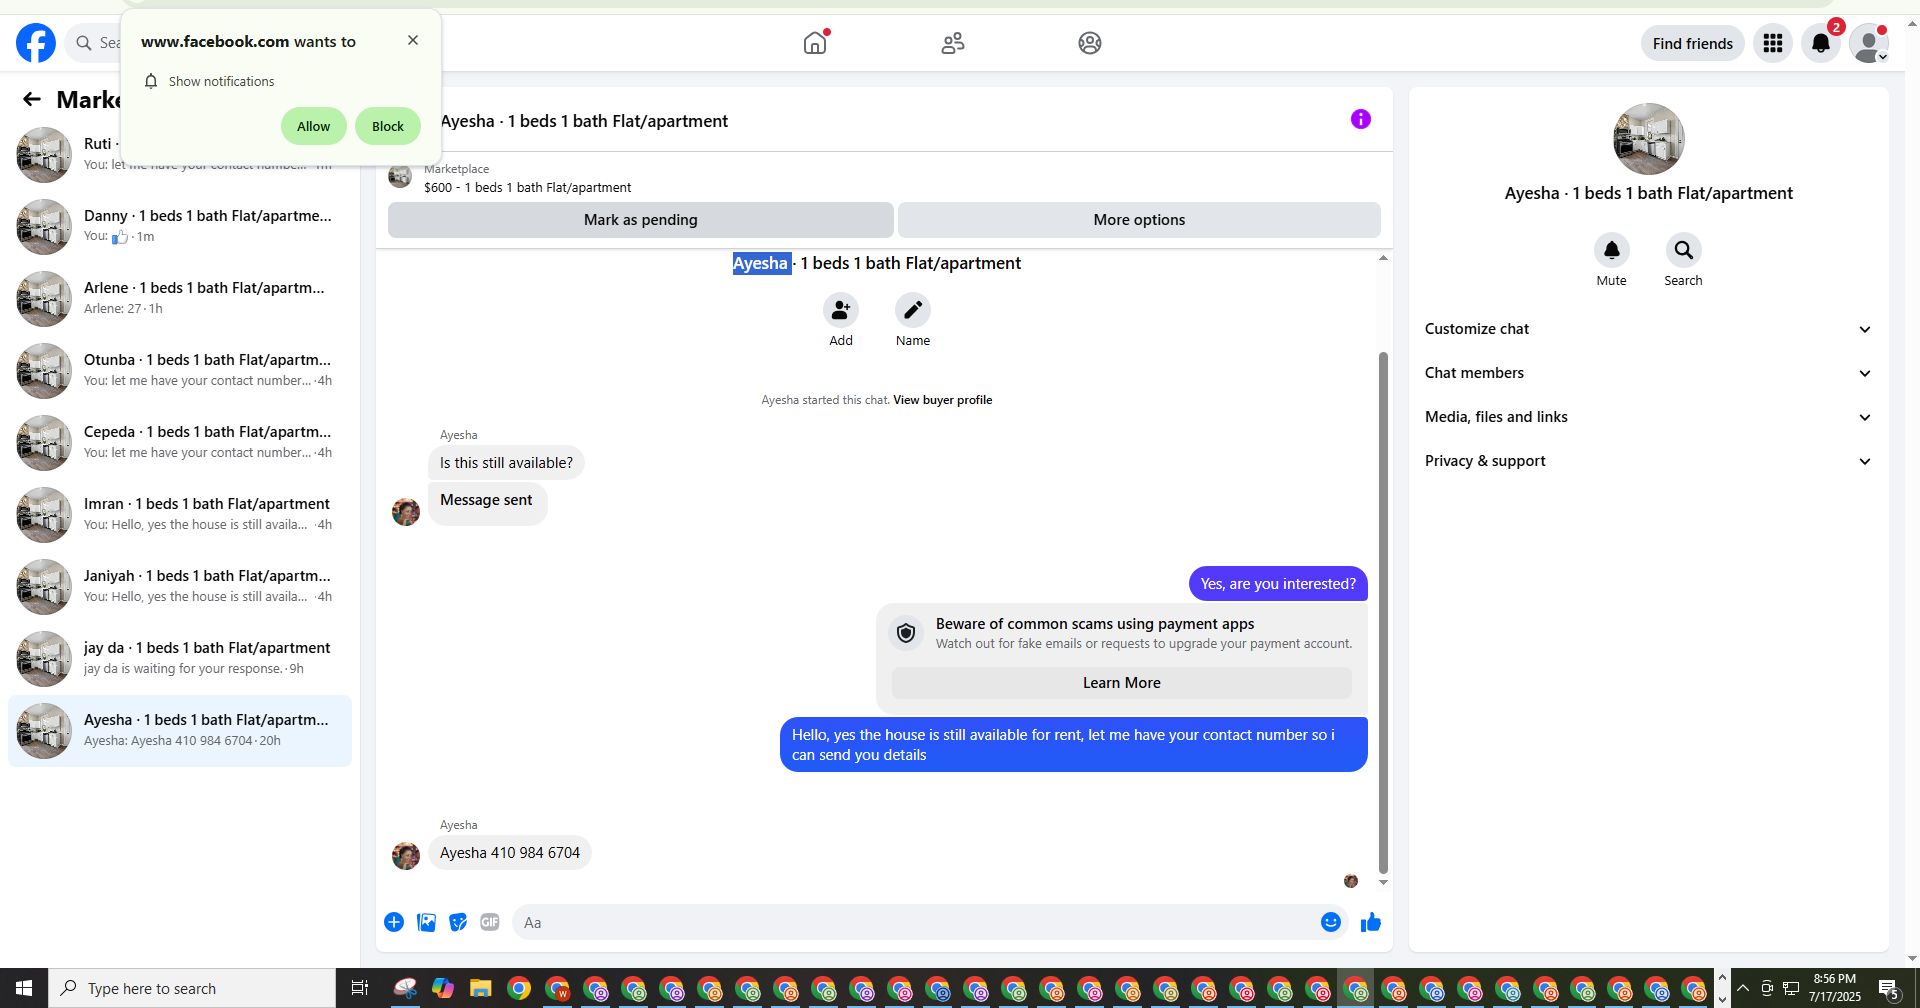
Task: Click the "Ayesha 410 984 6704" message bubble
Action: coord(510,853)
